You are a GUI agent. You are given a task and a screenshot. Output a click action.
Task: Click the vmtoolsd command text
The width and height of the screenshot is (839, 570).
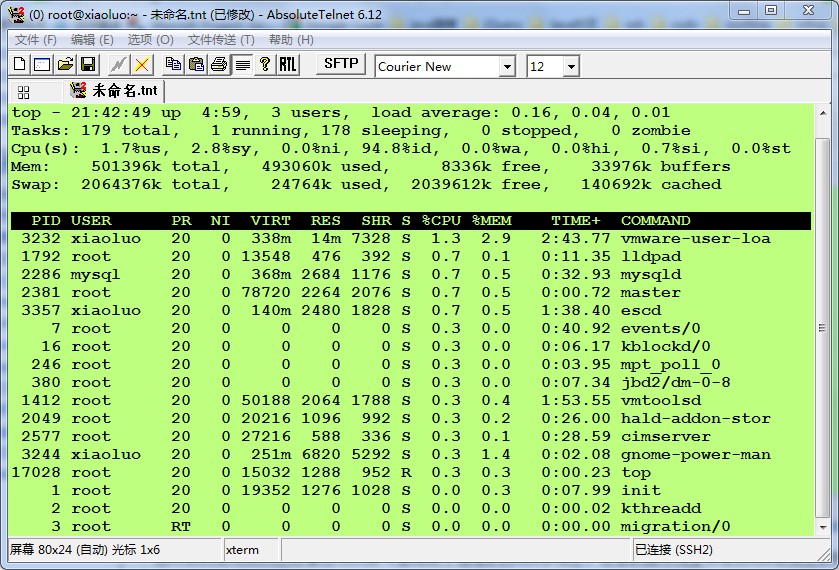[x=661, y=400]
